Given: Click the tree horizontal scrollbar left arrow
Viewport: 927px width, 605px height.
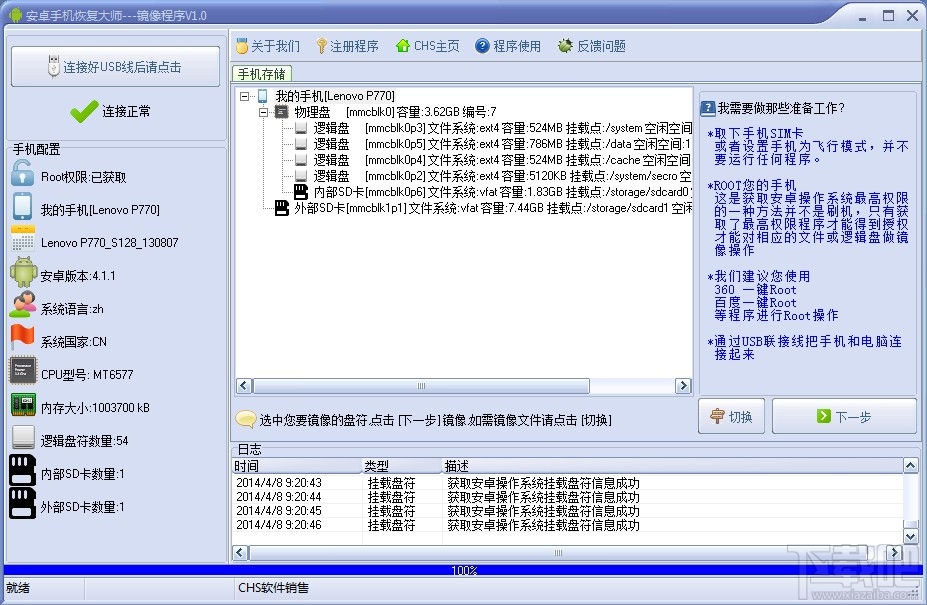Looking at the screenshot, I should 244,386.
